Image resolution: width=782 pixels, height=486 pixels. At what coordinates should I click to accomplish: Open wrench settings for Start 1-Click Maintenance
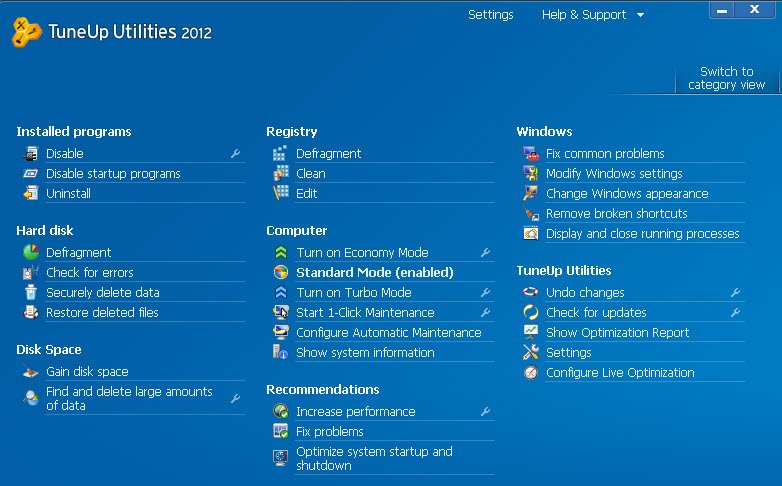coord(485,312)
